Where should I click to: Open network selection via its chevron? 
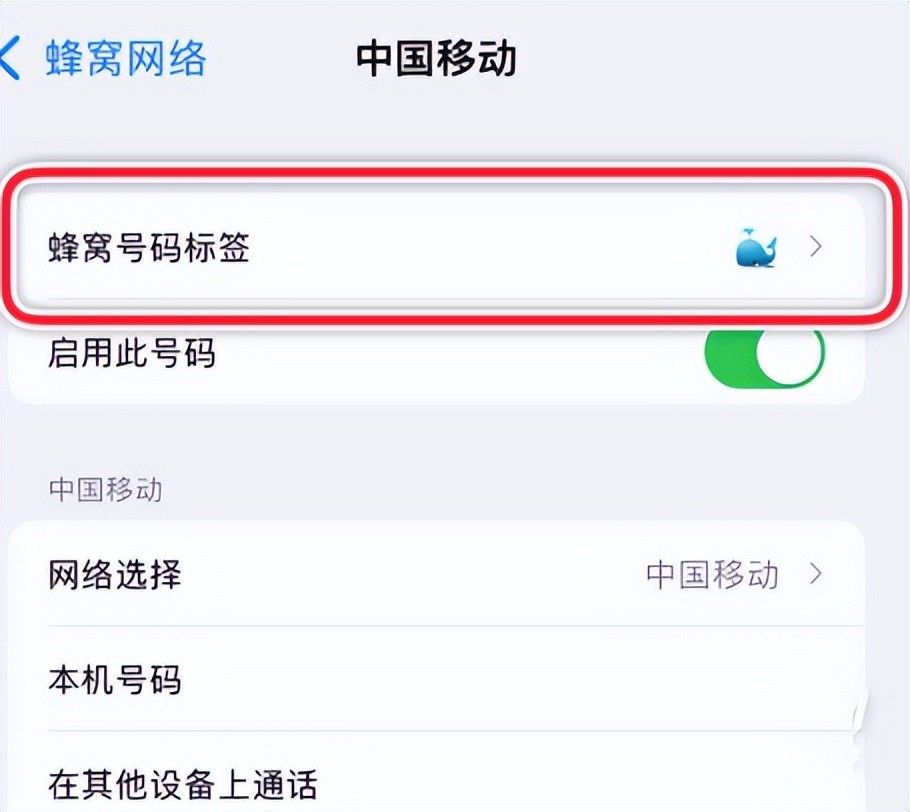click(816, 574)
